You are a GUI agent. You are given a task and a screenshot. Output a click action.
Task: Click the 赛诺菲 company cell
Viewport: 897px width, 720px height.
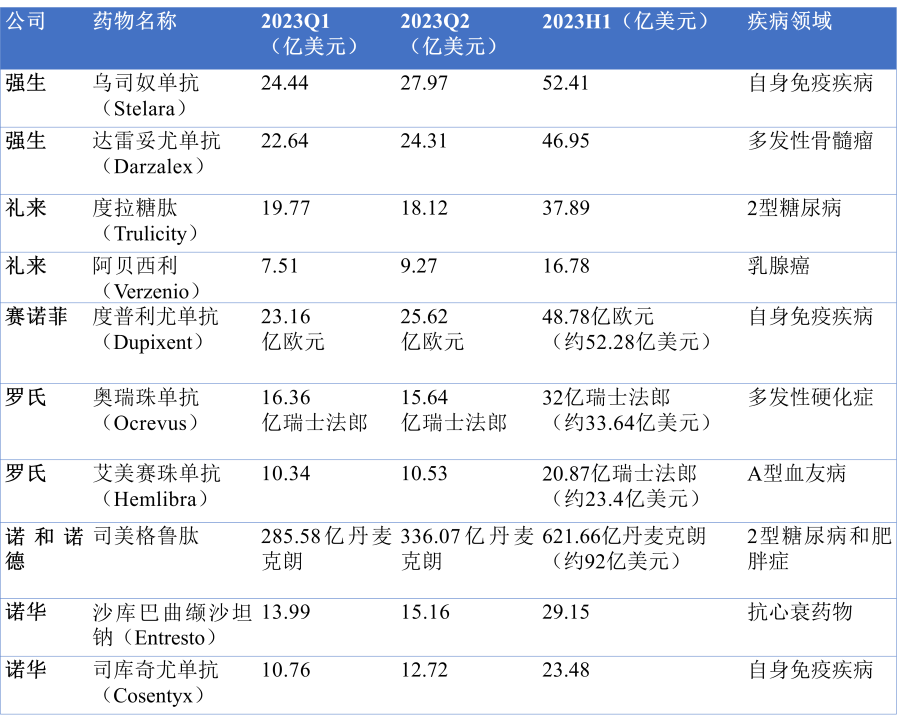point(36,317)
